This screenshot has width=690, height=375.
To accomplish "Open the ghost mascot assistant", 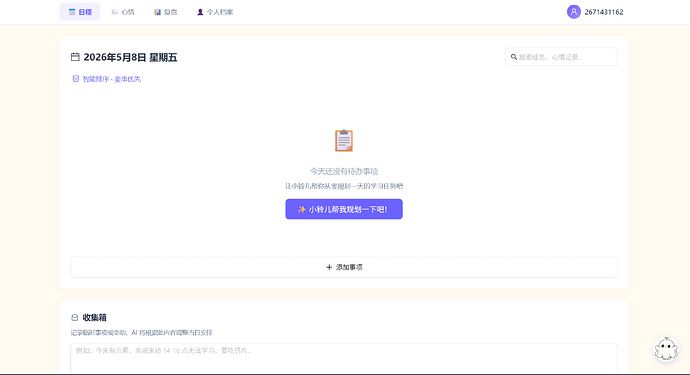I will pos(666,349).
